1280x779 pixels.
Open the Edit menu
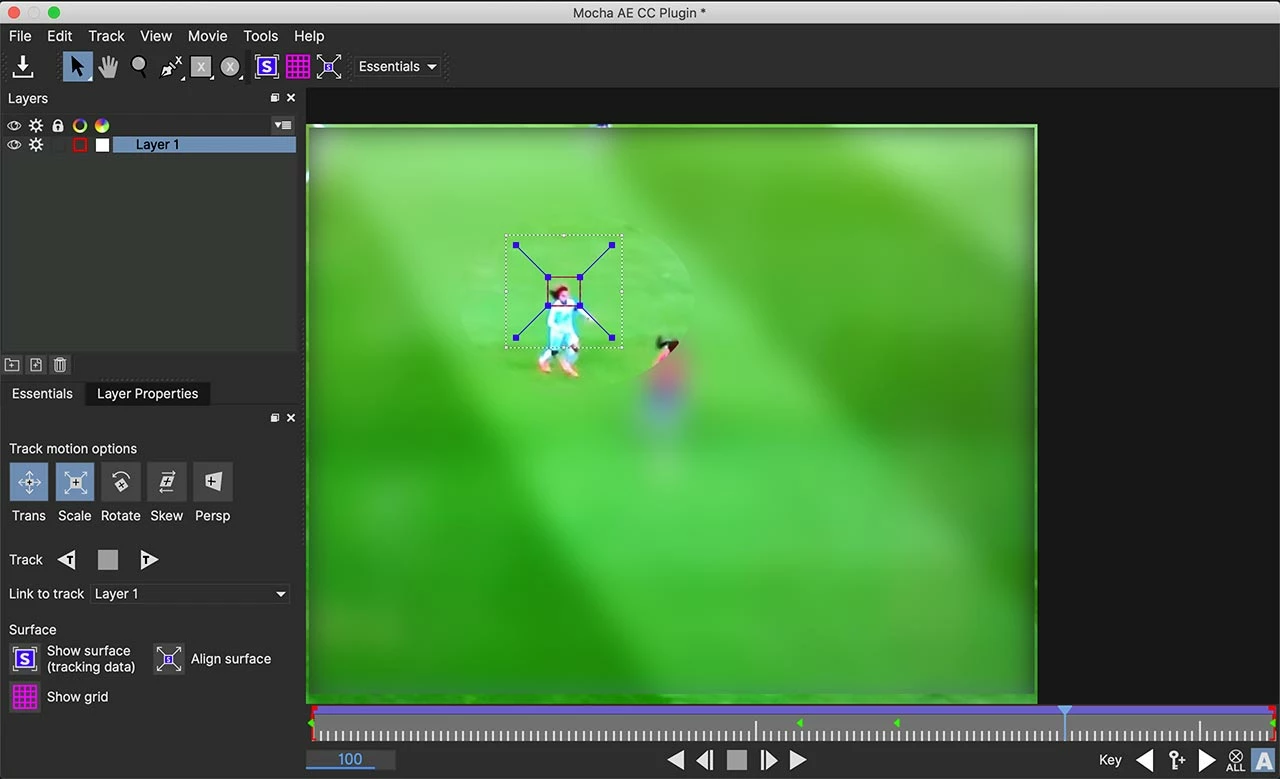[60, 35]
